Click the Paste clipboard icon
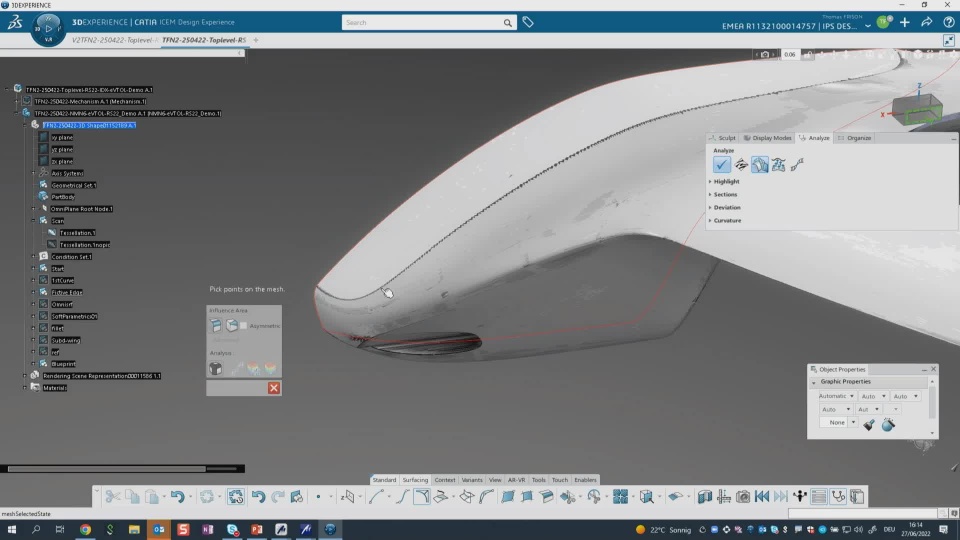 pyautogui.click(x=152, y=497)
